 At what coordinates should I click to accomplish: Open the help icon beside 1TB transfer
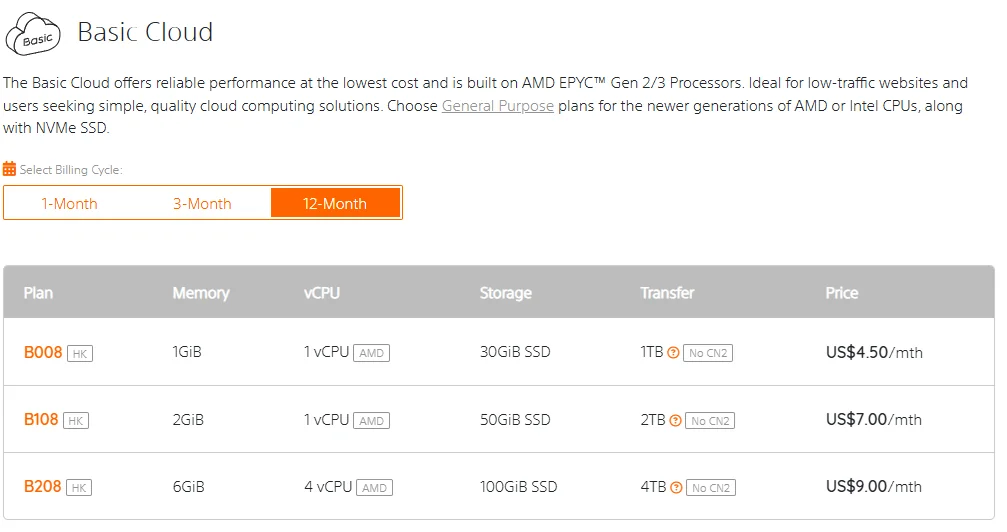pos(673,353)
